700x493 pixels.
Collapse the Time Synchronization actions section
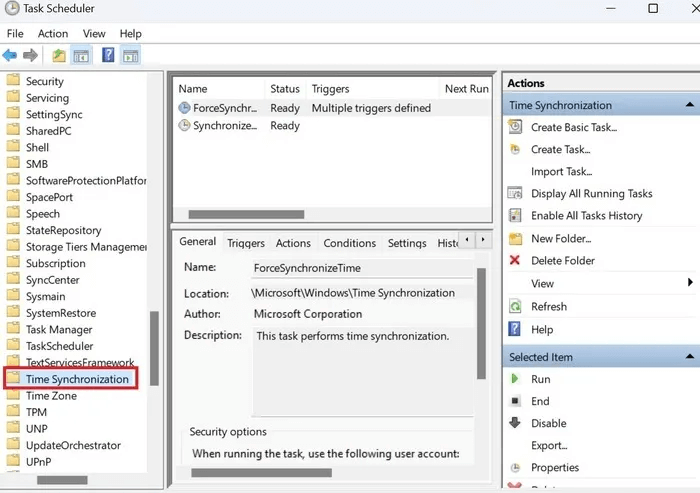690,105
